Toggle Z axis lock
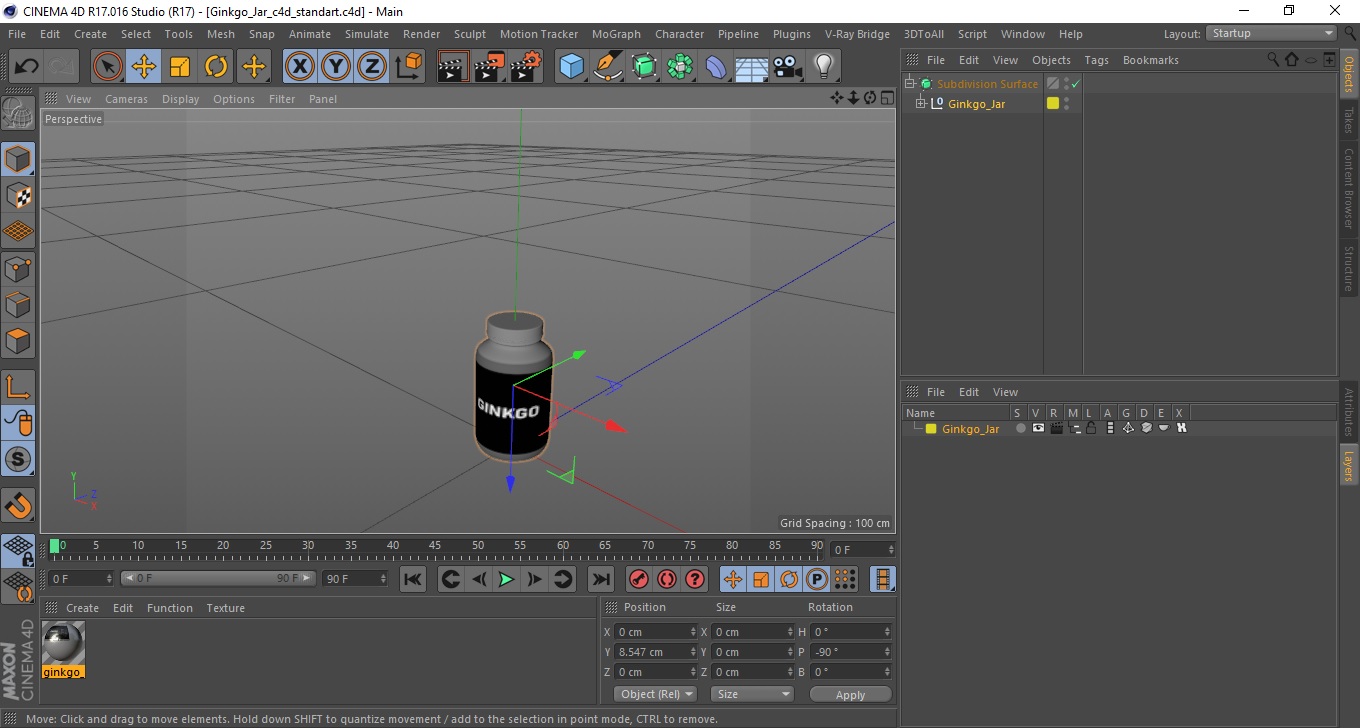The image size is (1360, 728). pos(372,67)
